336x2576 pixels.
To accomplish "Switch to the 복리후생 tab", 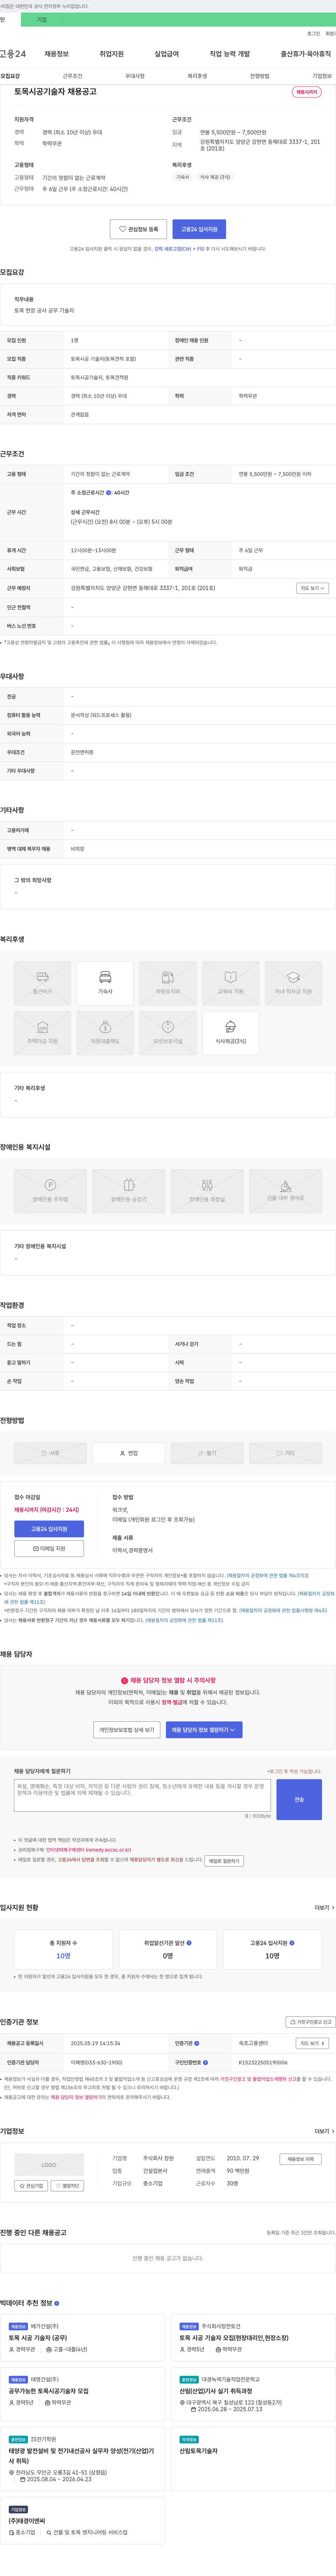I will 197,76.
